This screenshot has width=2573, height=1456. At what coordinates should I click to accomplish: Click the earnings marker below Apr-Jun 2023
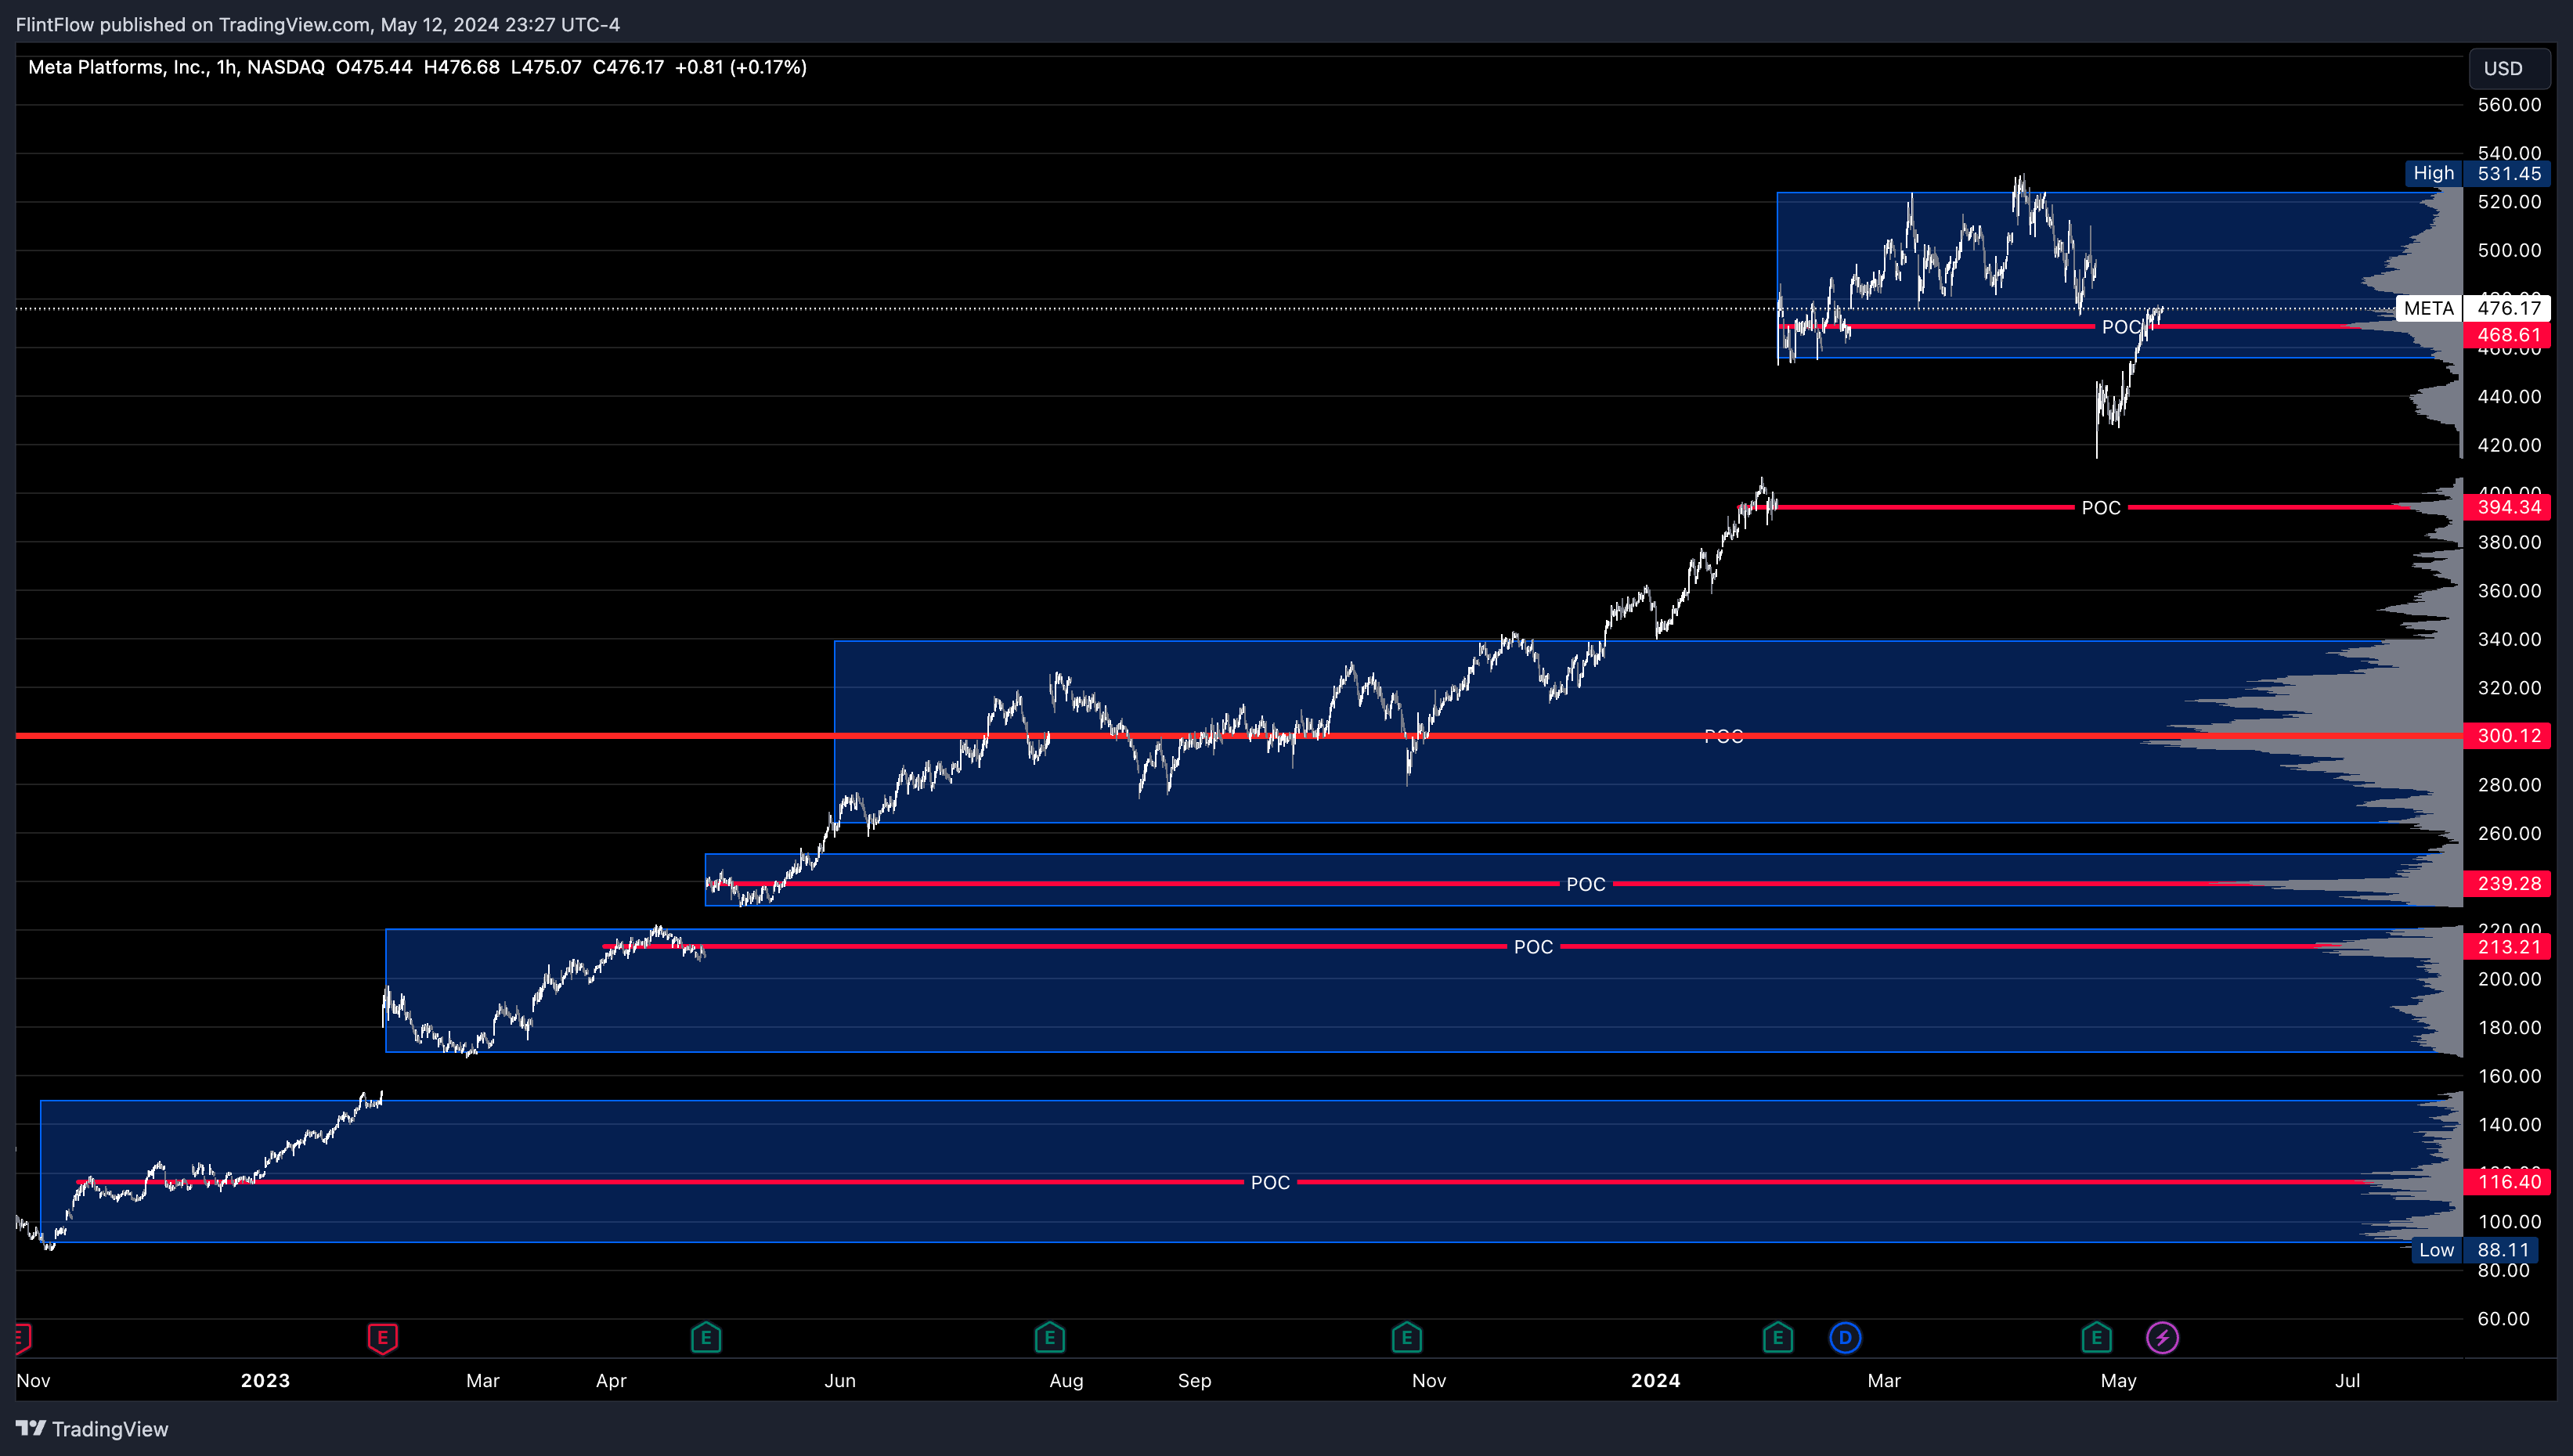pos(706,1337)
